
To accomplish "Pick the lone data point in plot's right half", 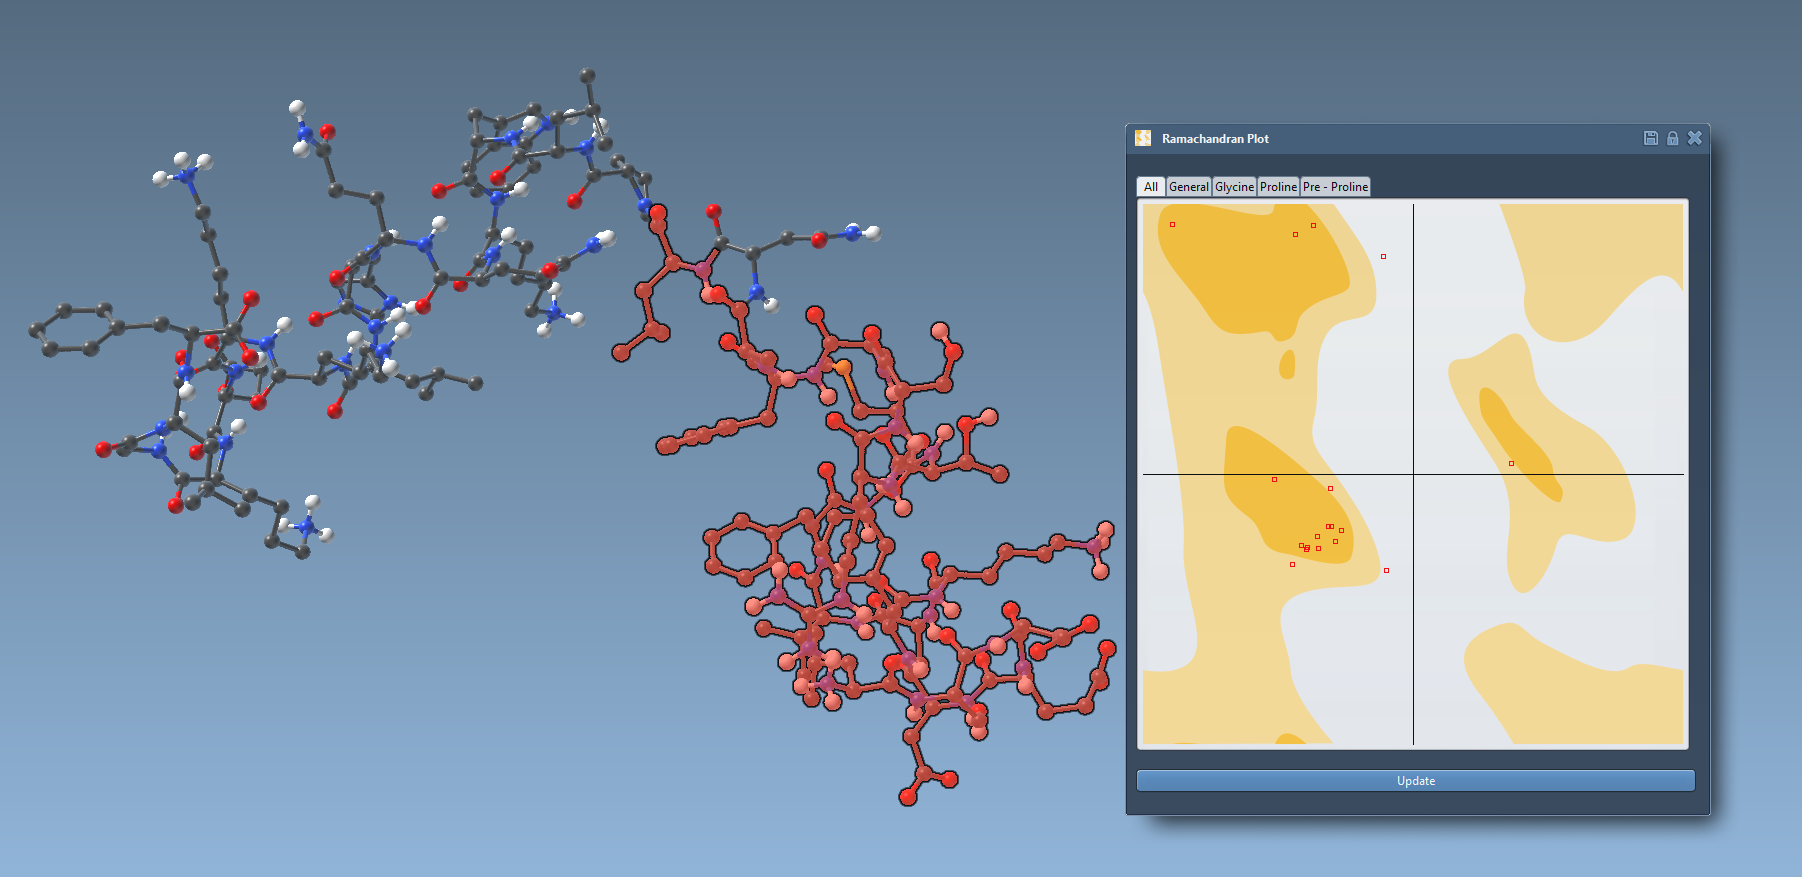I will click(x=1511, y=463).
